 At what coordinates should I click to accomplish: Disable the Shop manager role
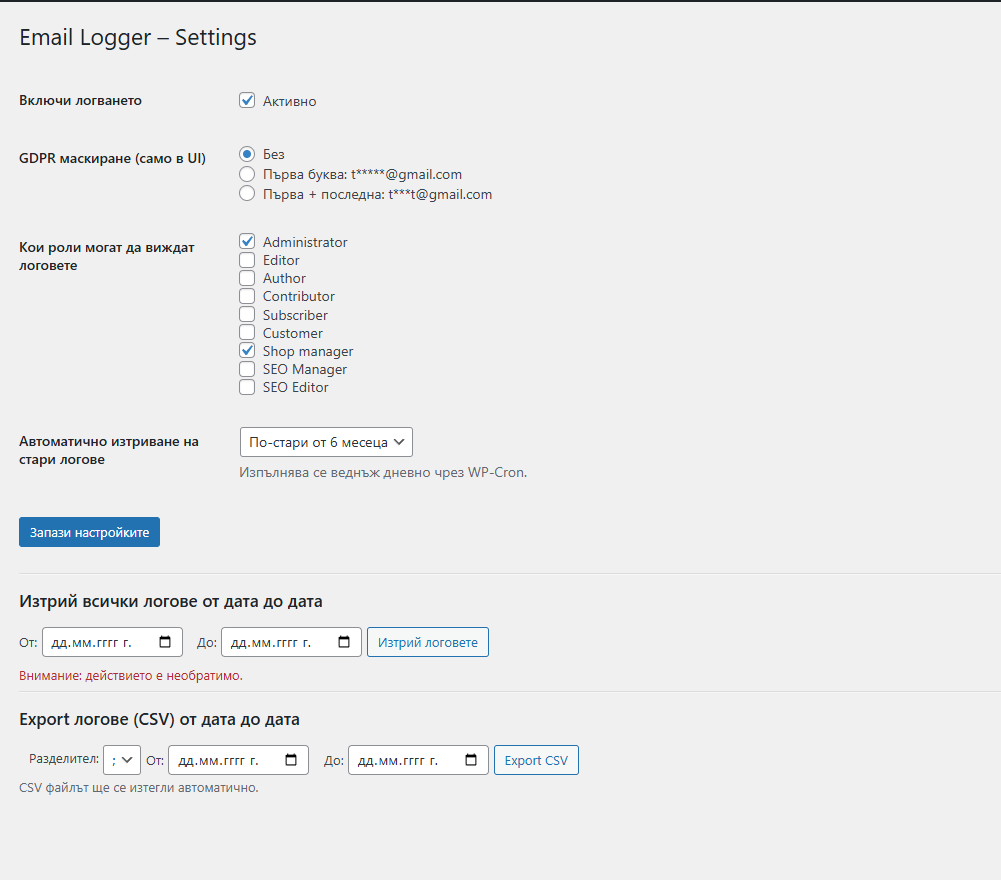pos(246,351)
